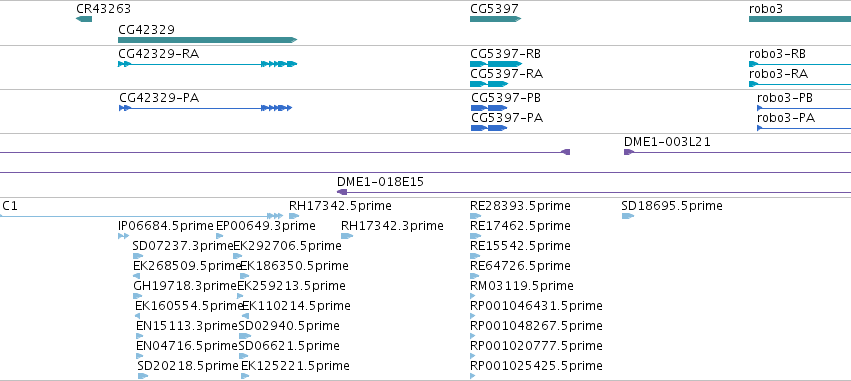Select the CG5397 gene feature bar
Viewport: 851px width, 381px height.
click(x=496, y=19)
